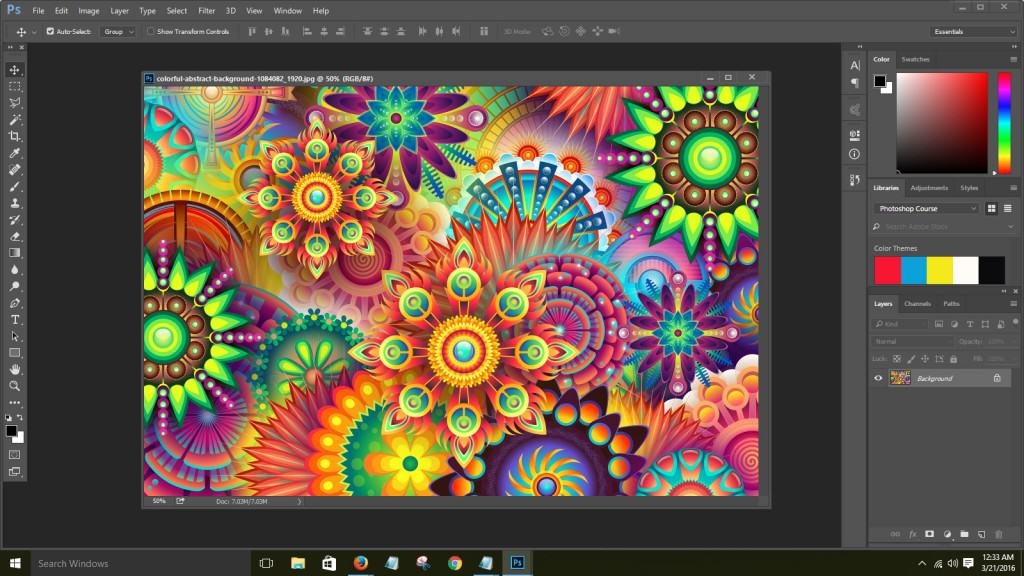
Task: Select the Move tool
Action: [14, 70]
